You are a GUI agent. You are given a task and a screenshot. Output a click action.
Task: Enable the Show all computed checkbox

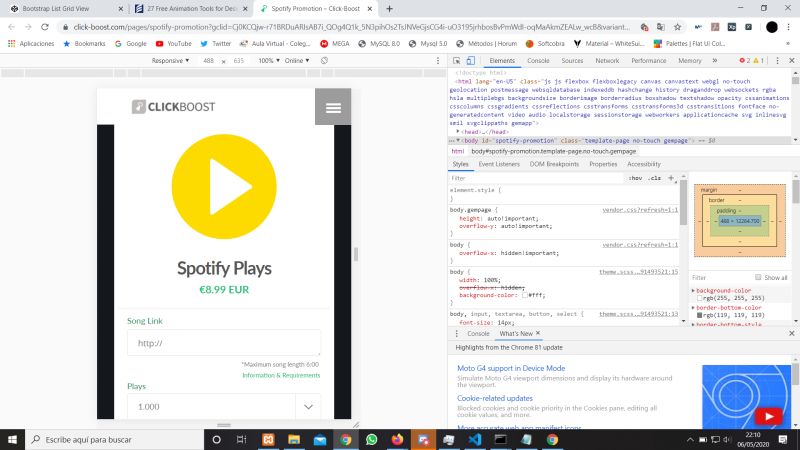(x=758, y=277)
